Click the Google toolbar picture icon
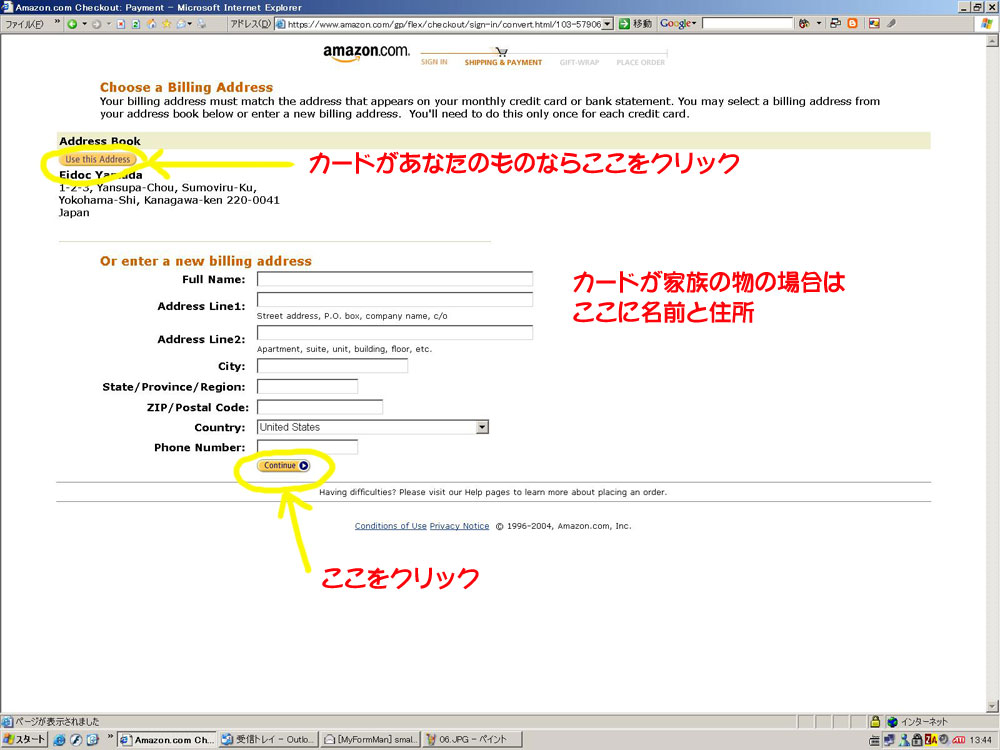The image size is (1000, 750). (874, 24)
